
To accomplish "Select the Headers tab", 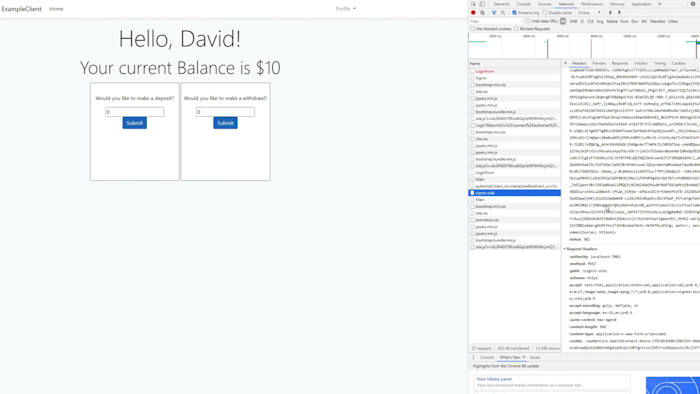I will coord(579,63).
